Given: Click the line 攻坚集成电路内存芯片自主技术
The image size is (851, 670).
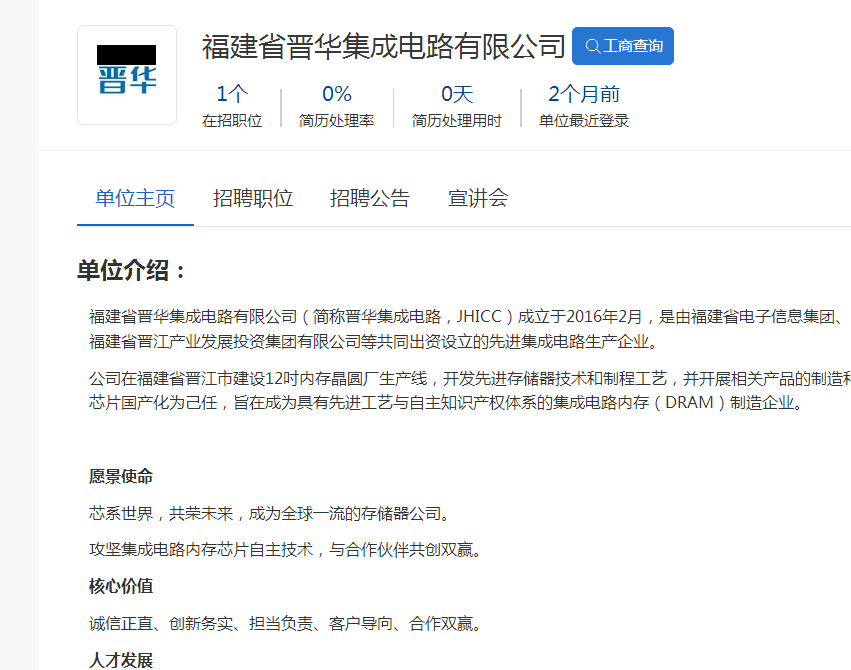Looking at the screenshot, I should (285, 550).
